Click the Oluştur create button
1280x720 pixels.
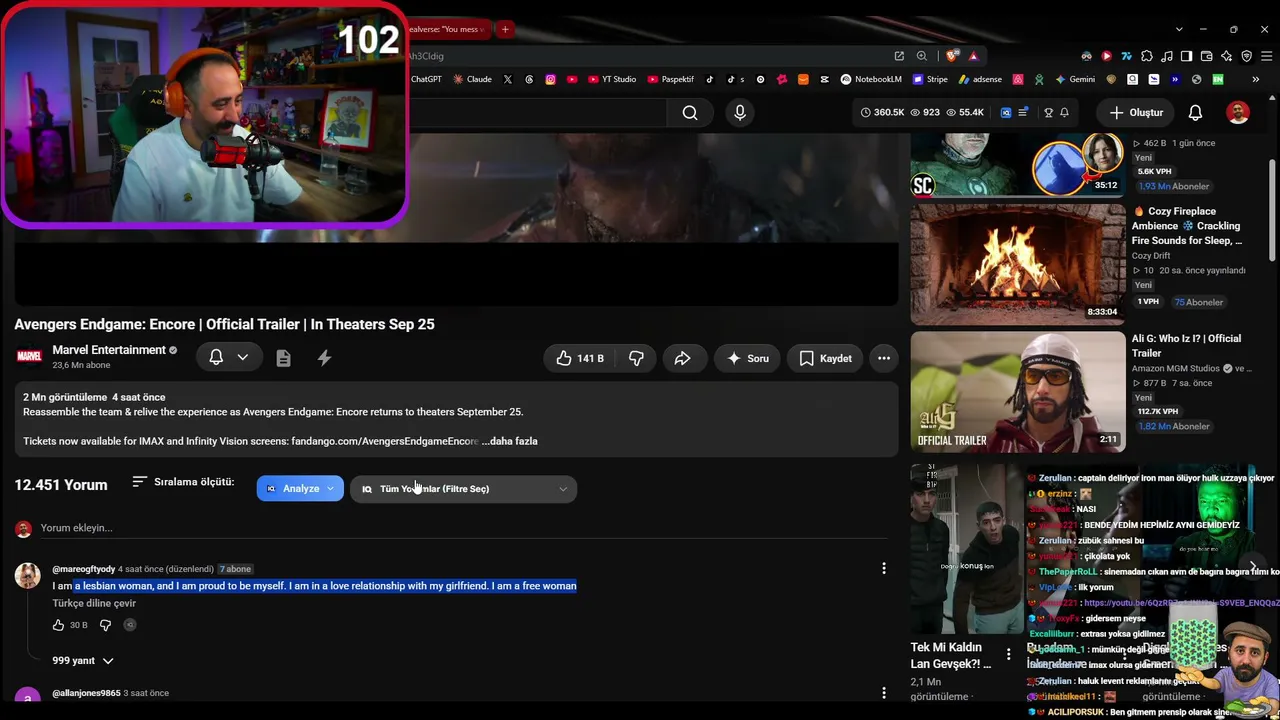(x=1136, y=113)
